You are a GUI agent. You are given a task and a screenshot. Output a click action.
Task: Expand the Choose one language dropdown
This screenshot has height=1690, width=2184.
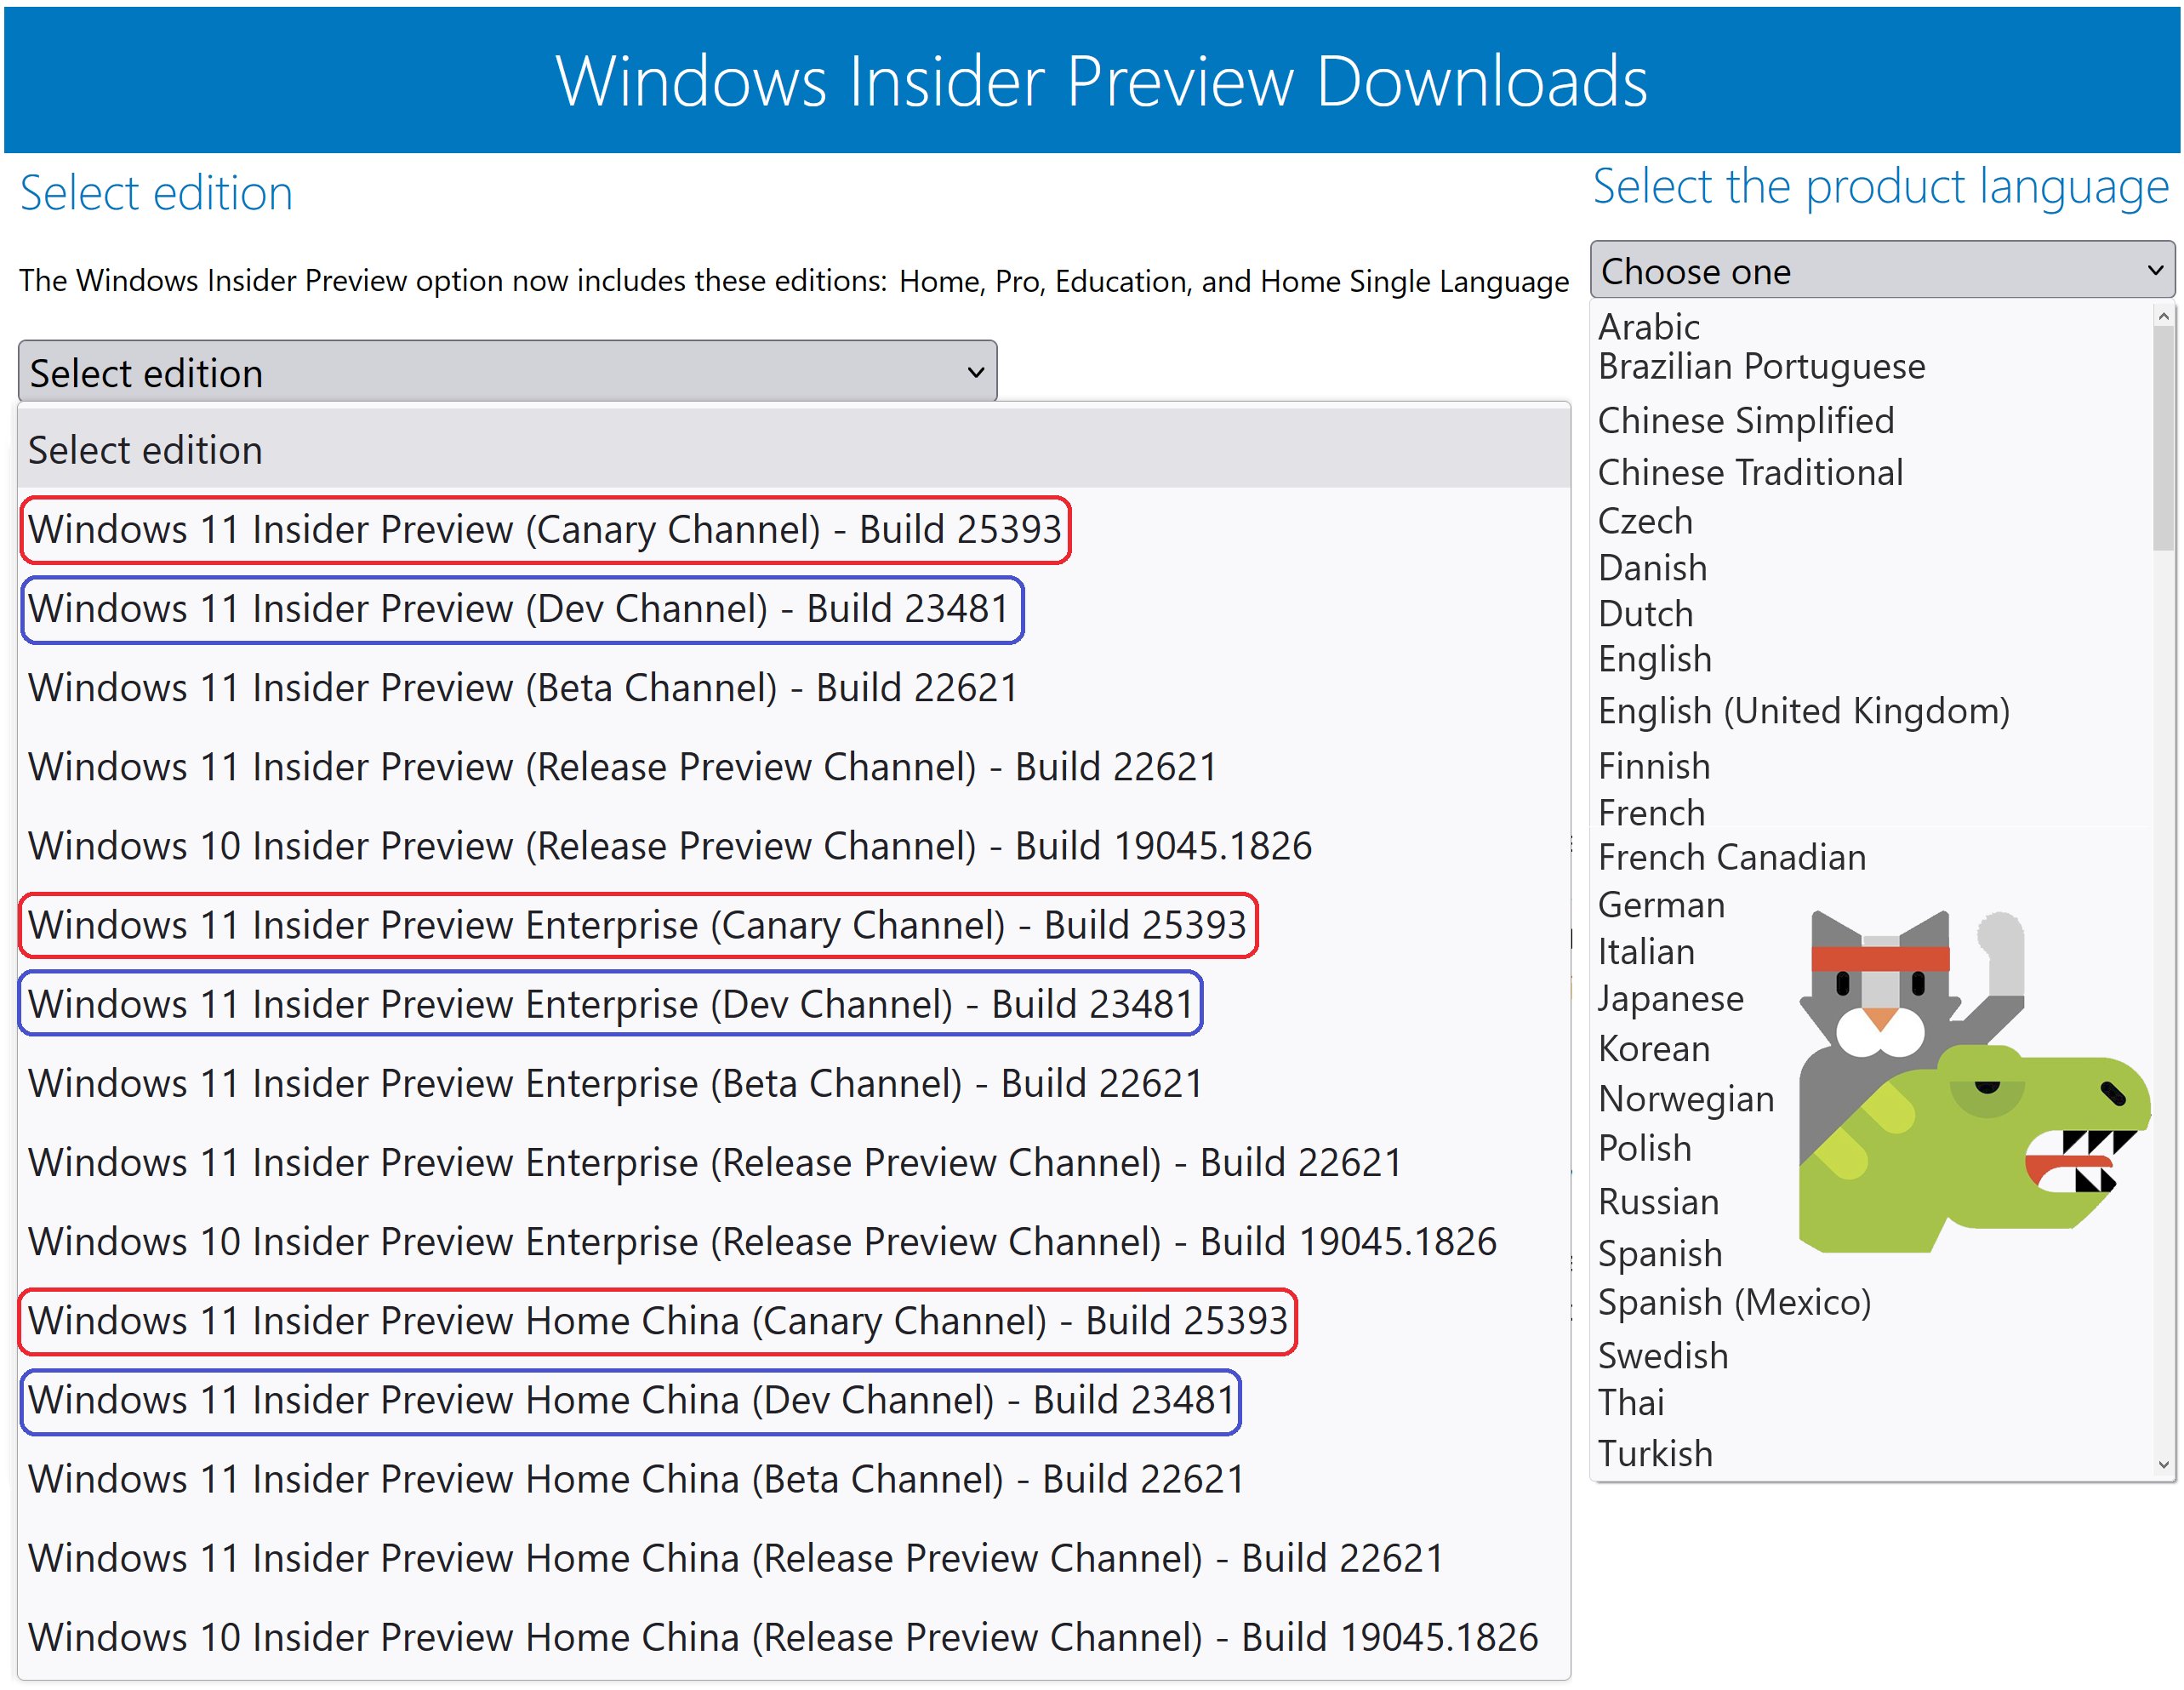[x=1881, y=270]
